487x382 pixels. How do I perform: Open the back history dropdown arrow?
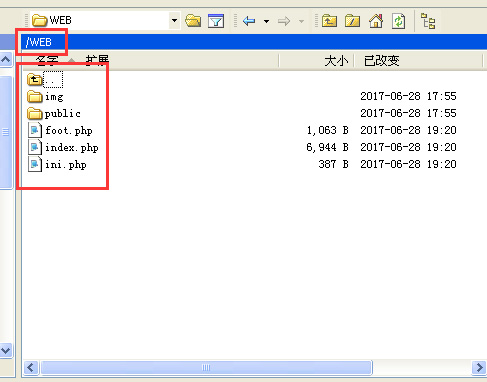pyautogui.click(x=266, y=21)
